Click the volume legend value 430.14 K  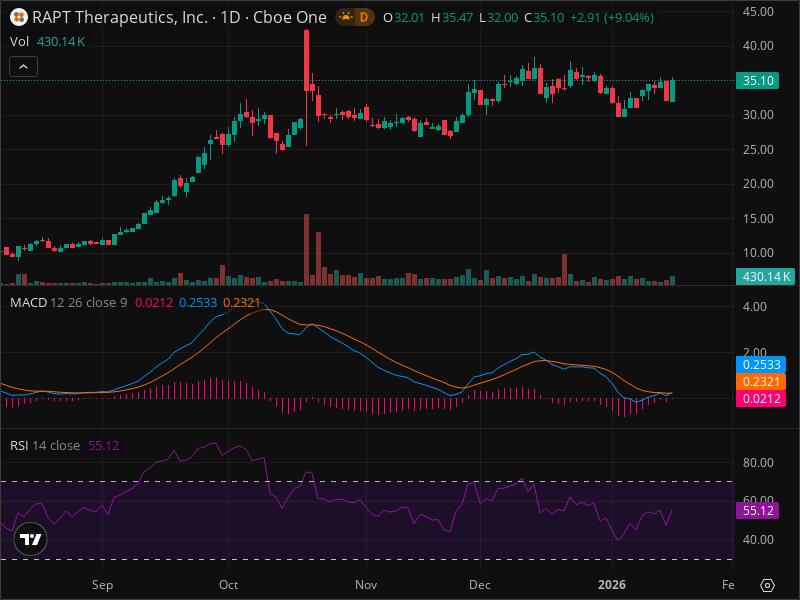click(x=61, y=41)
